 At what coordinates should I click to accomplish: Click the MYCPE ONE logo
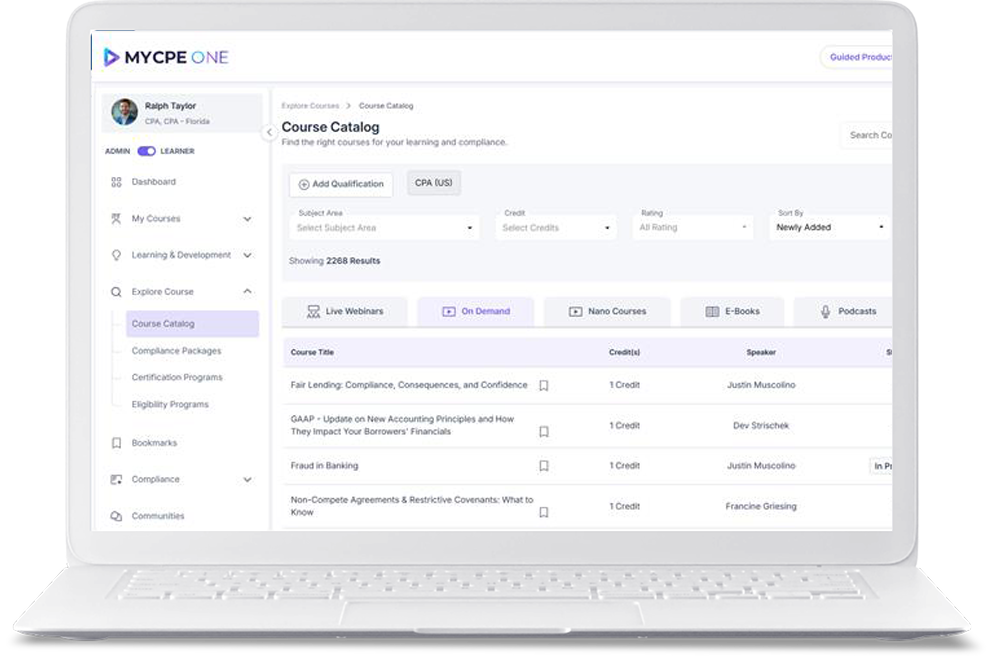coord(166,58)
